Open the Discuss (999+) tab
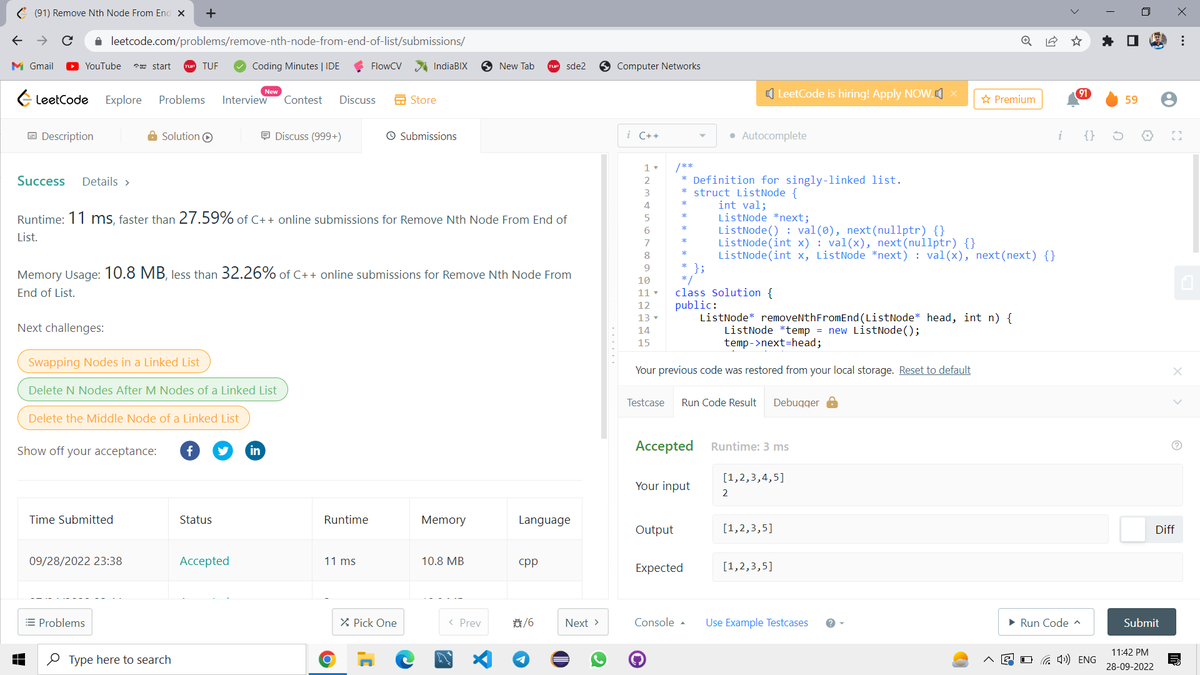The width and height of the screenshot is (1200, 675). coord(300,136)
